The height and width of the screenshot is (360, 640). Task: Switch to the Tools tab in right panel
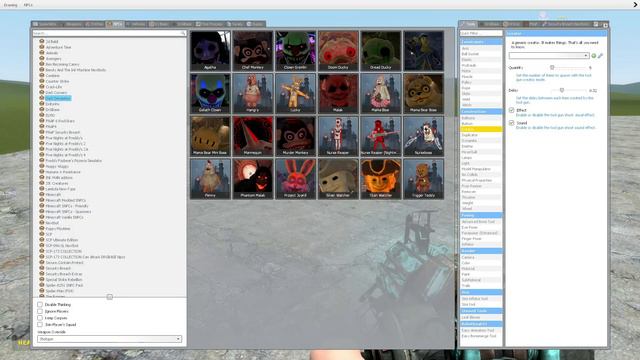point(469,24)
